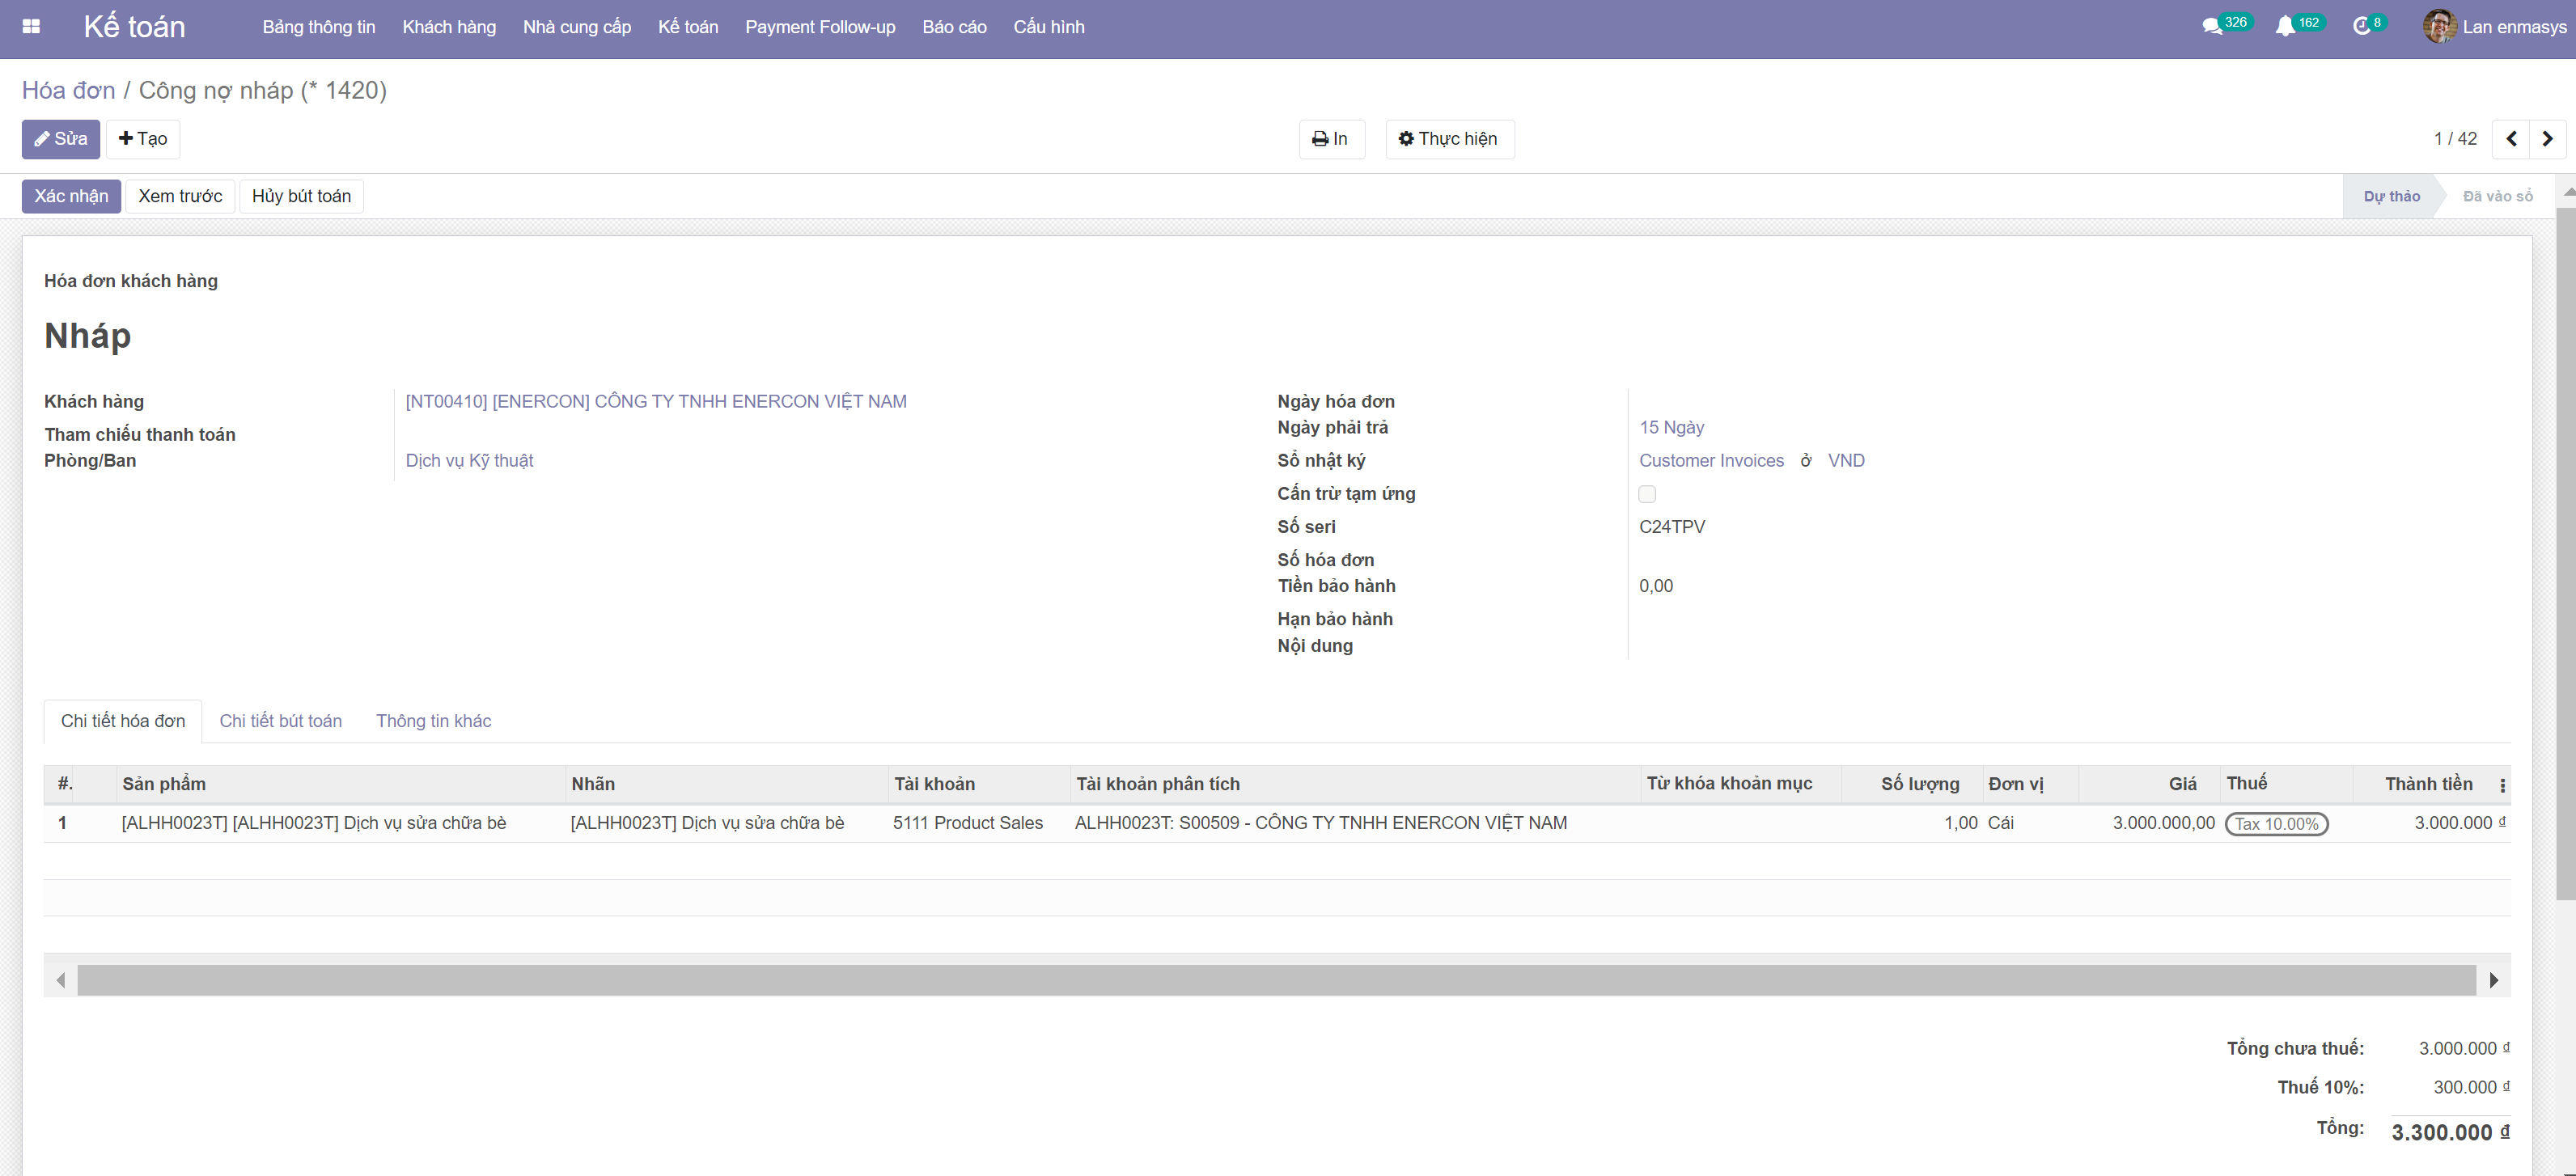Click the Tax 10.00% tag
2576x1176 pixels.
2276,824
